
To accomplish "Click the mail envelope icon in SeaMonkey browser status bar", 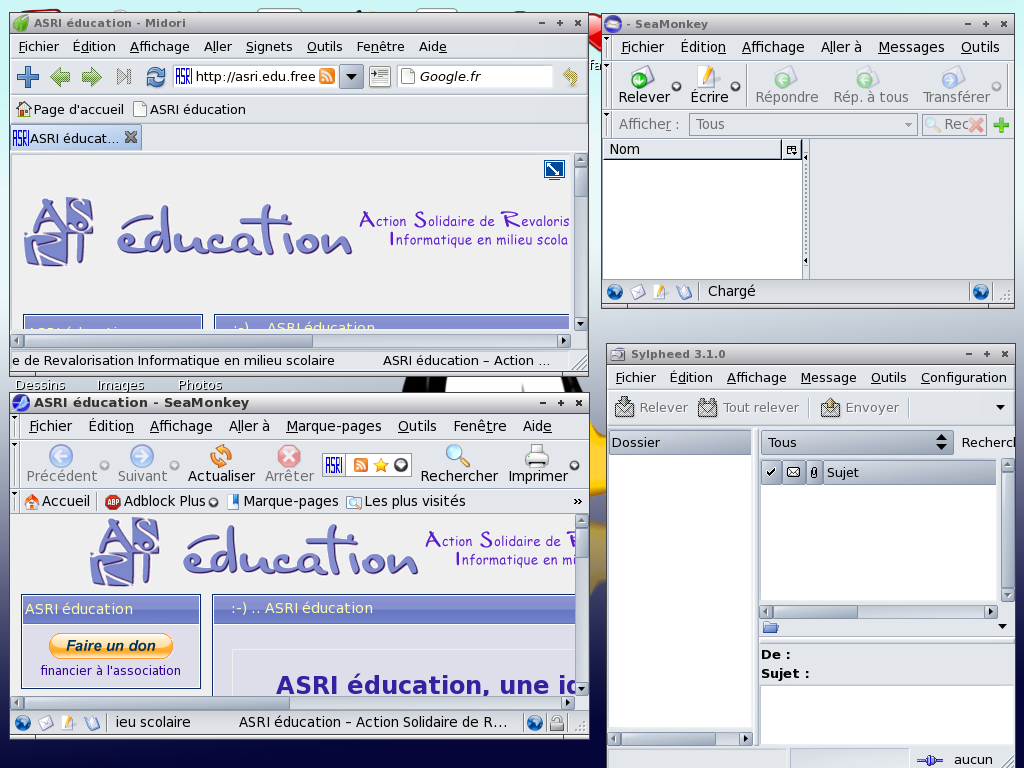I will click(46, 723).
